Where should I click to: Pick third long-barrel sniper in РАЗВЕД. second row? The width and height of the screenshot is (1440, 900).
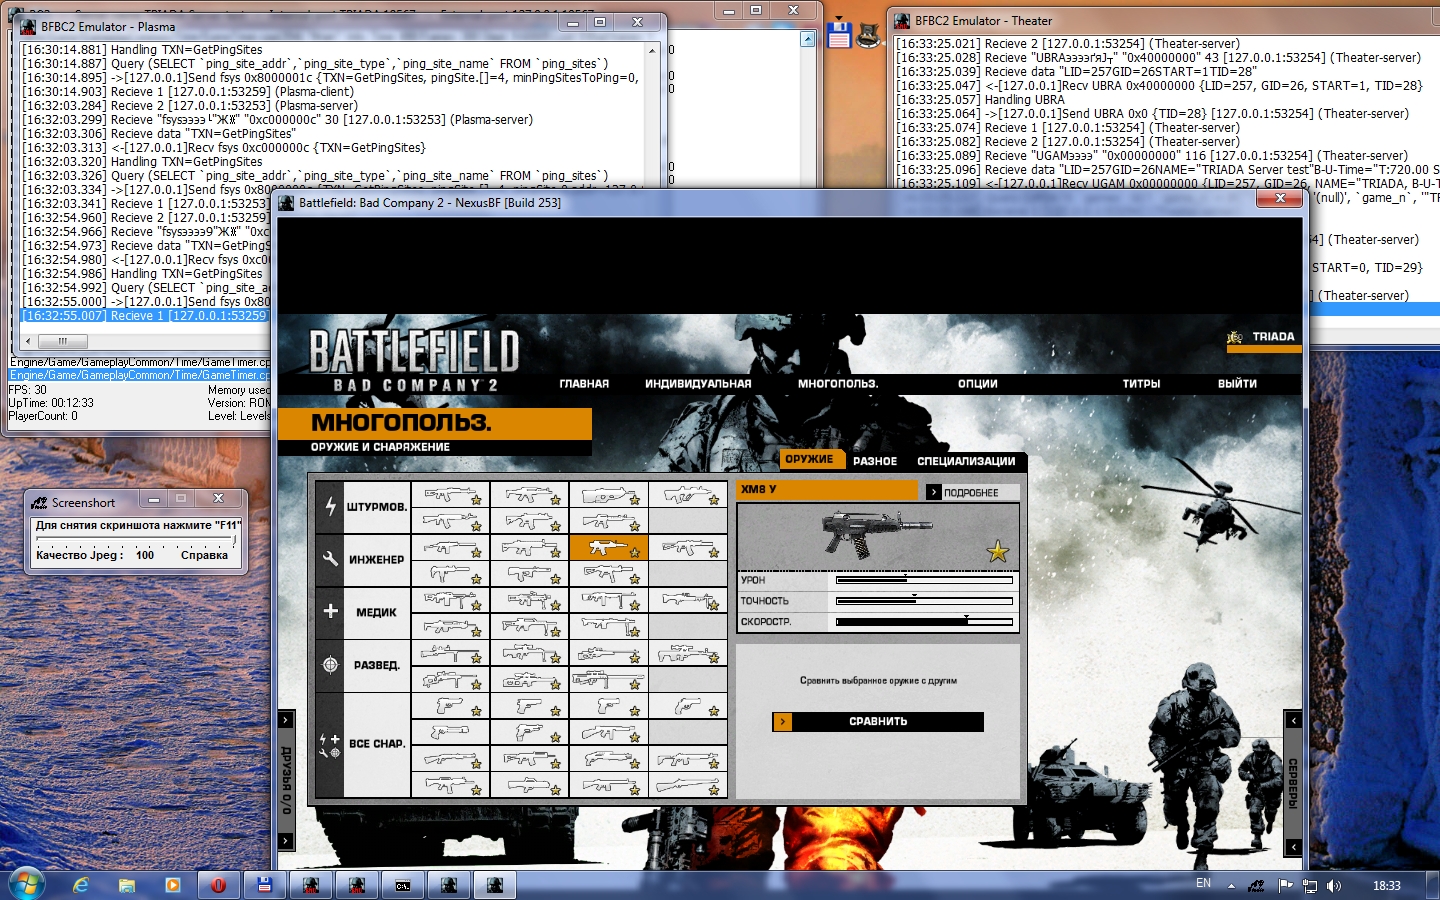(x=609, y=679)
